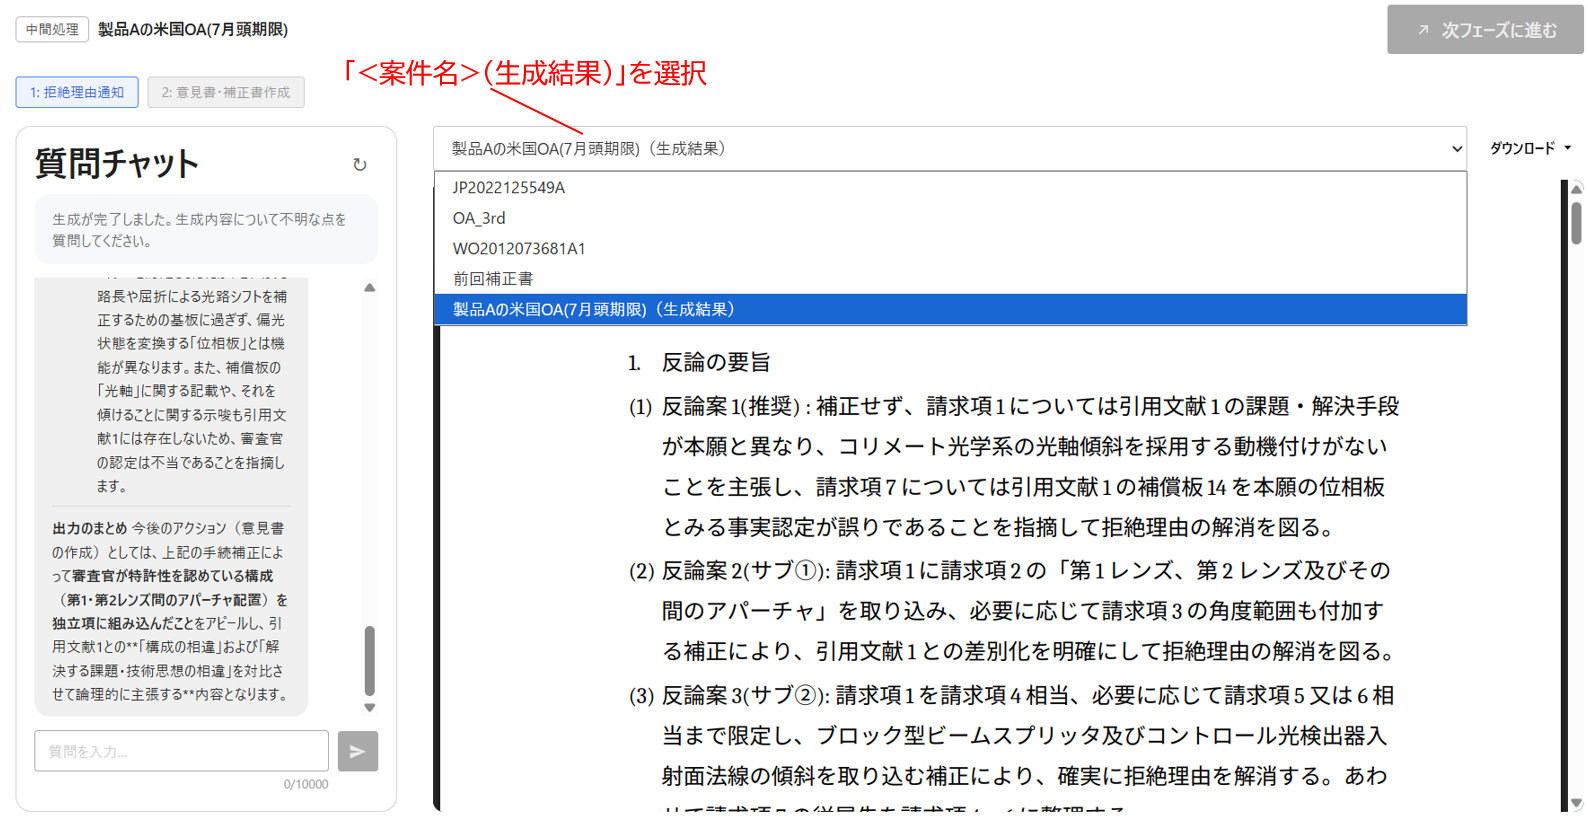Click the document viewer scrollbar thumb
The height and width of the screenshot is (832, 1588).
[1576, 223]
